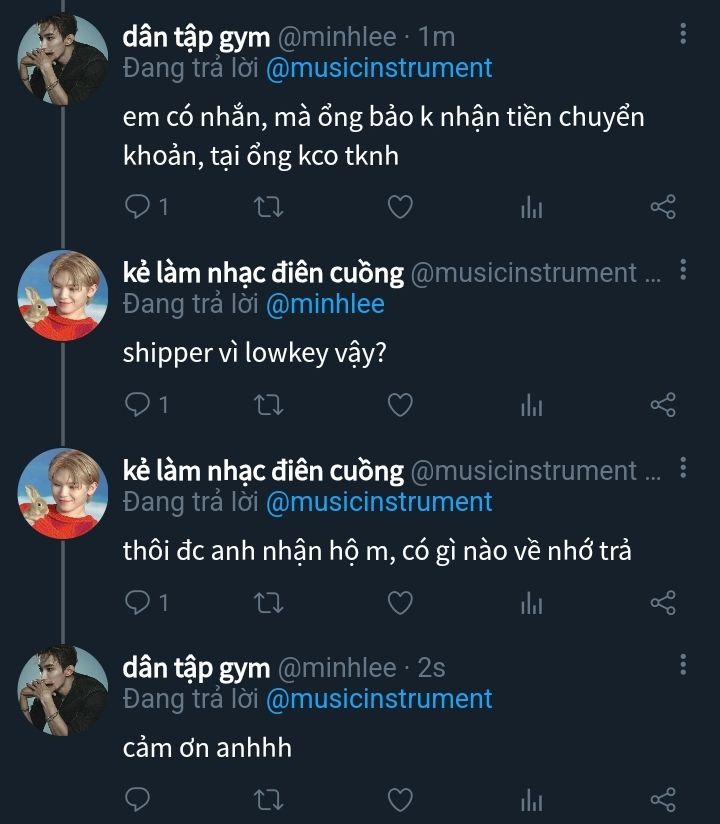Open more options for the first tweet

(x=683, y=35)
